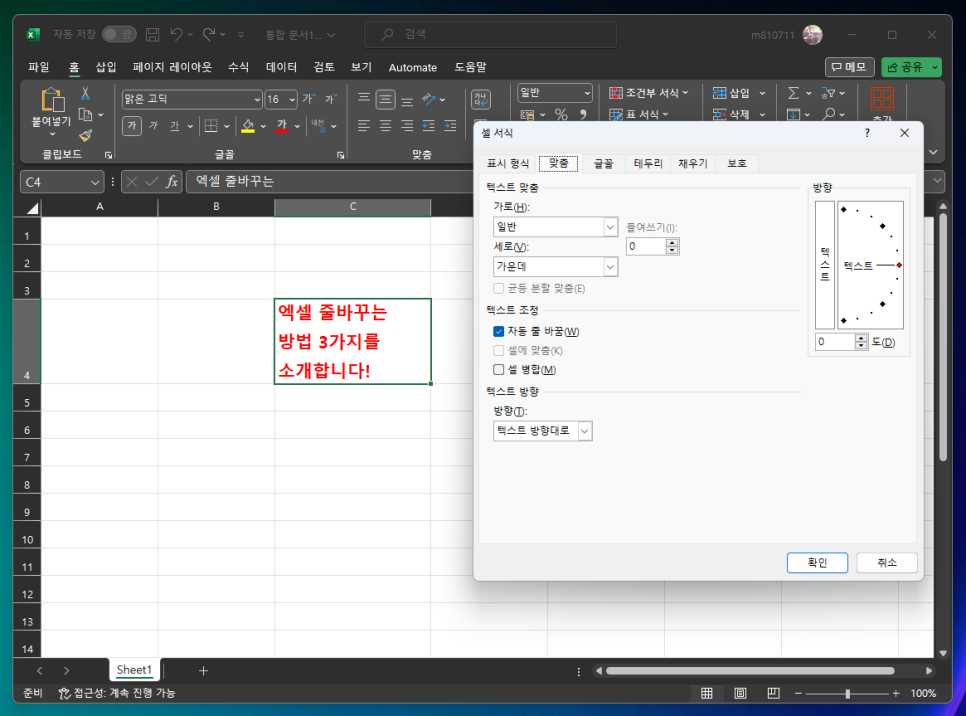Click the AutoSum sigma icon
The image size is (966, 716).
794,93
